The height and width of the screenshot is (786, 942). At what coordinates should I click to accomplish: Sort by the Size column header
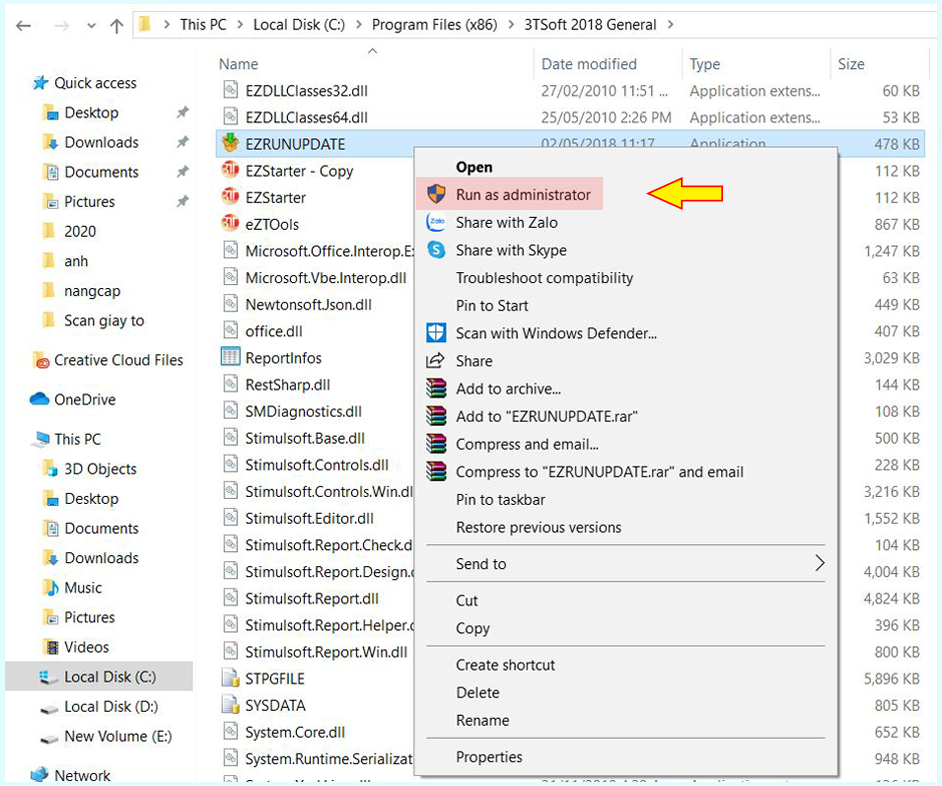click(851, 64)
